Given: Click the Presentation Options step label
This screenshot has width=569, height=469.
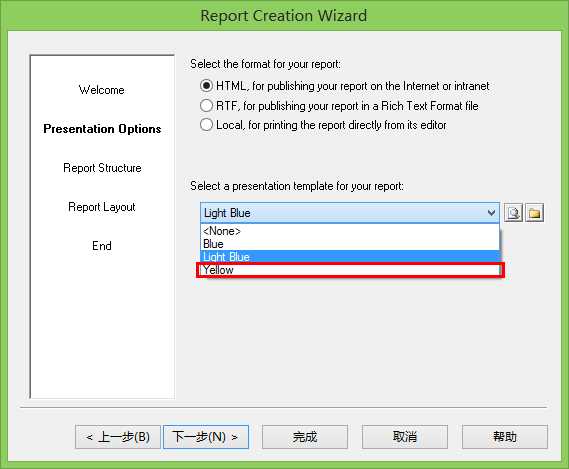Looking at the screenshot, I should 102,129.
